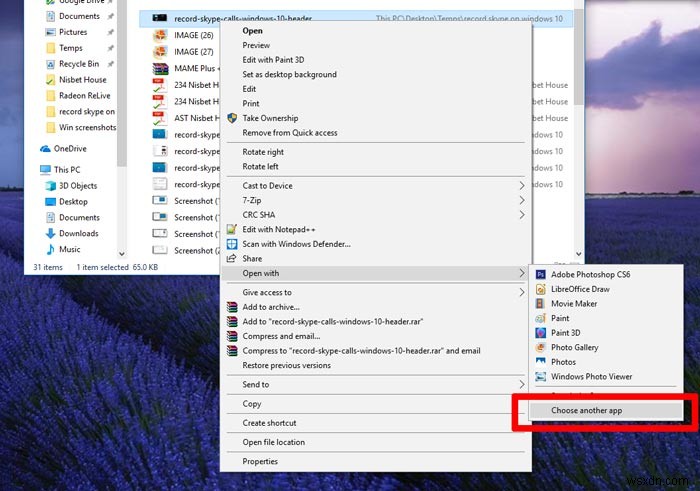Click the AST Nisbet PDF file icon
Image resolution: width=700 pixels, height=491 pixels.
point(159,118)
